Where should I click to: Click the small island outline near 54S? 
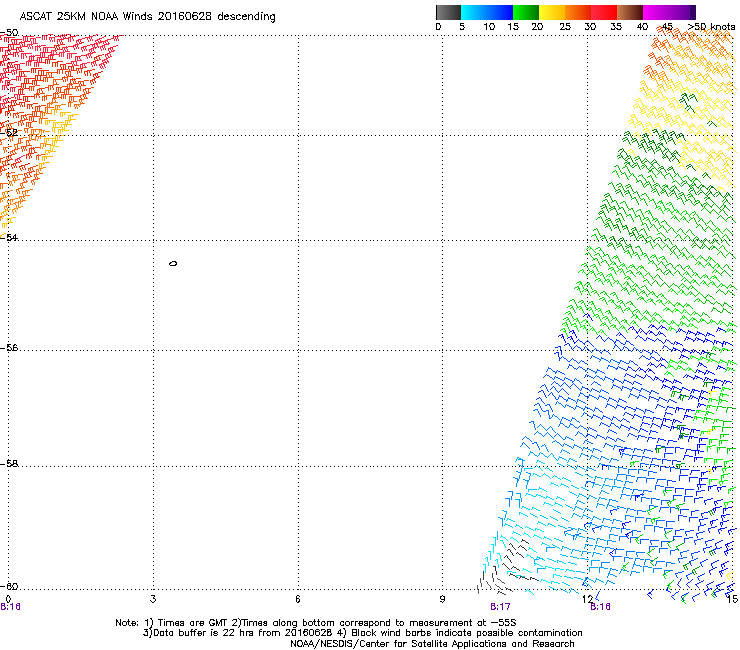click(x=173, y=263)
